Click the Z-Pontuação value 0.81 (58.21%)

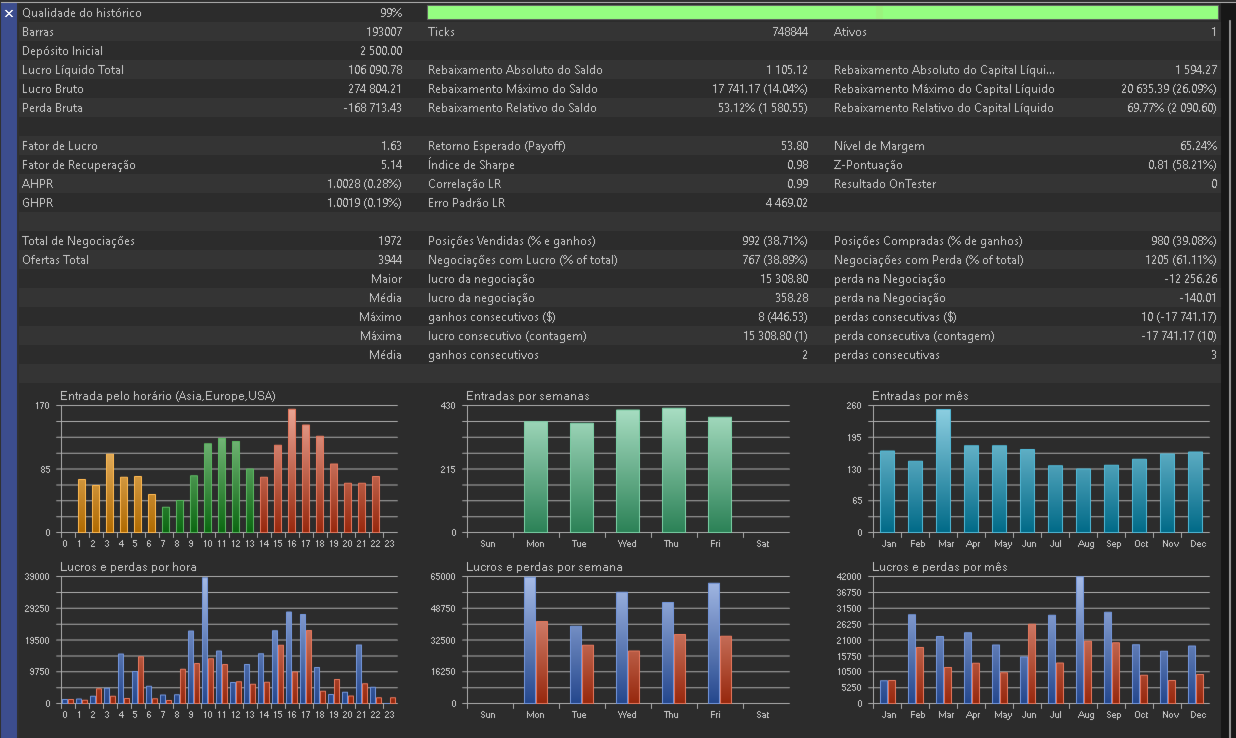[1182, 165]
